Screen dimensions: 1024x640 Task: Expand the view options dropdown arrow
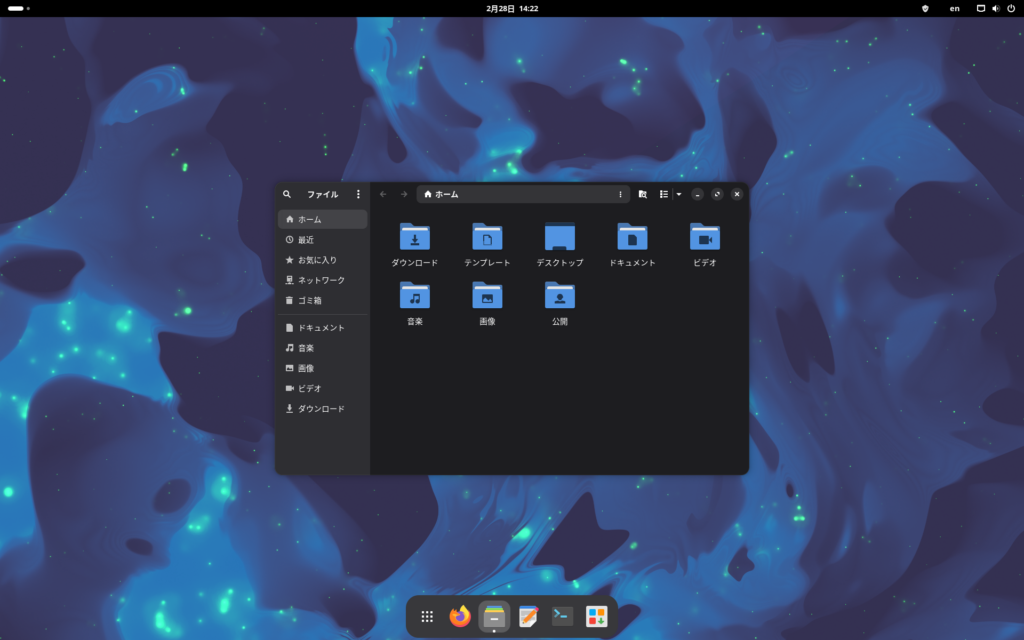679,194
